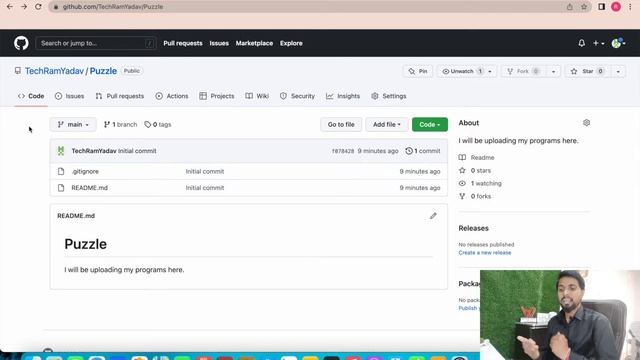Viewport: 640px width, 360px height.
Task: Open notifications bell
Action: (582, 43)
